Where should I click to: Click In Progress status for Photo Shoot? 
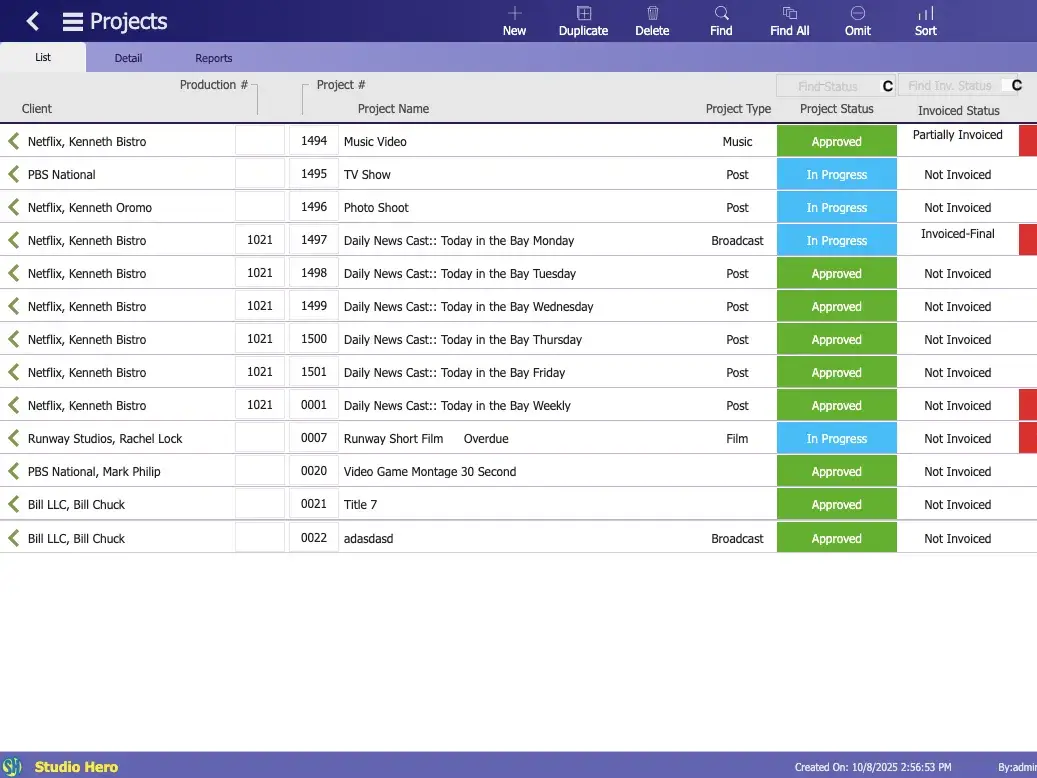point(837,207)
